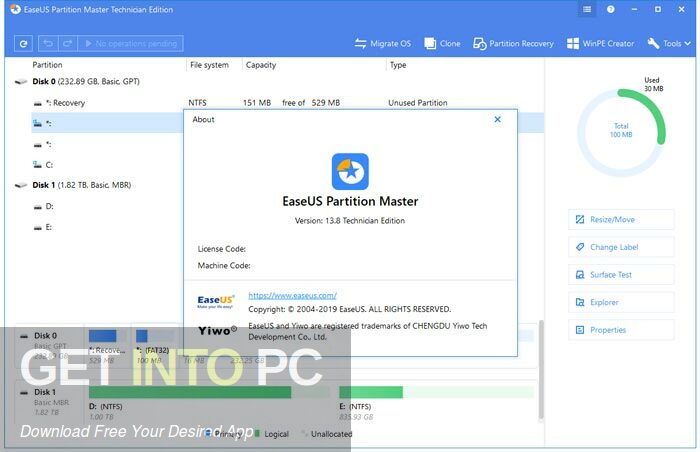The image size is (700, 452).
Task: Open the Clone tool
Action: point(442,43)
